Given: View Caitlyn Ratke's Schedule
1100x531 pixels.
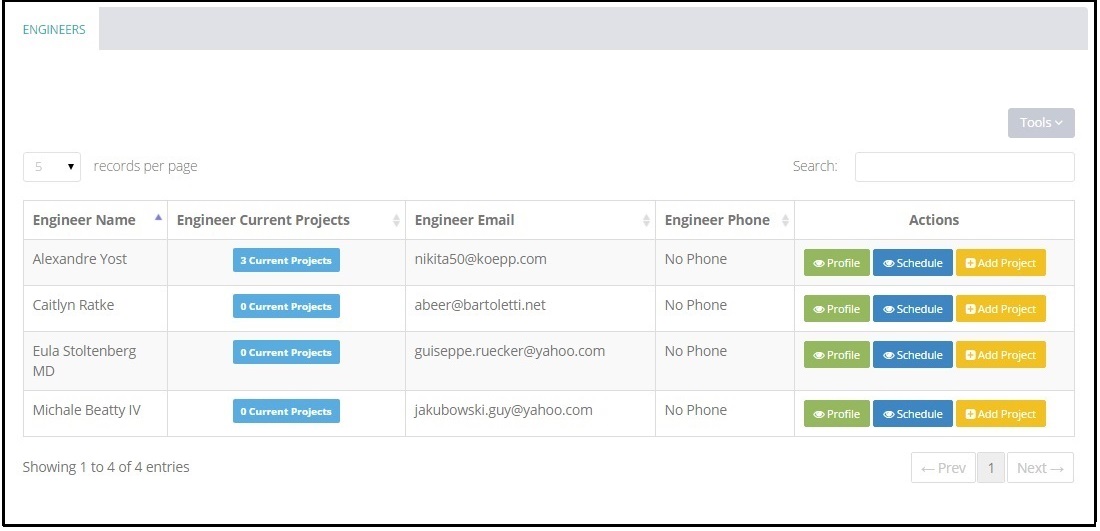Looking at the screenshot, I should 912,309.
